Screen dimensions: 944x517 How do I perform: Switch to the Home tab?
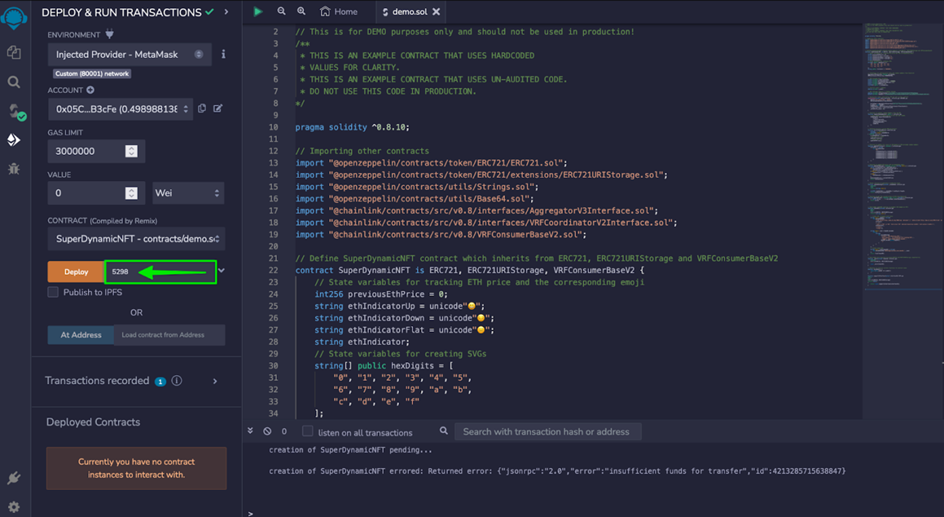[338, 11]
